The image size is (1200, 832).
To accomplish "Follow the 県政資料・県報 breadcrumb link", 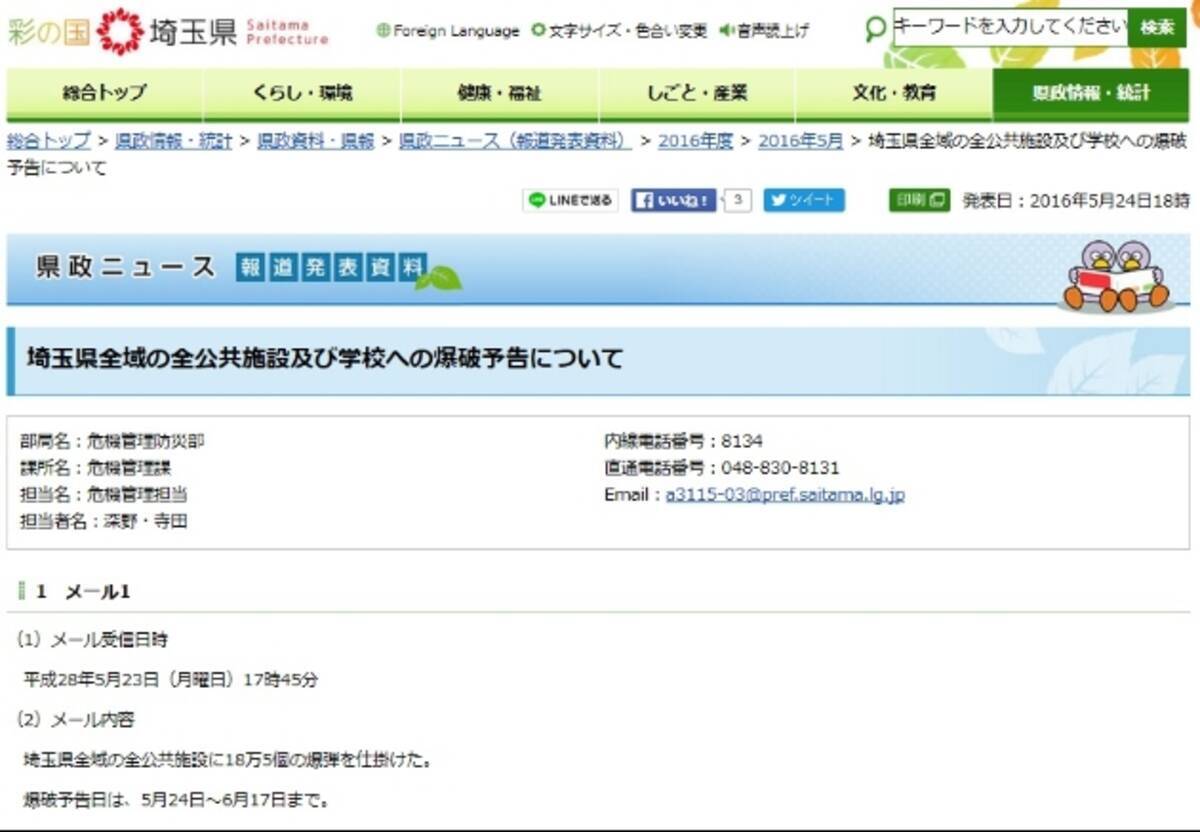I will coord(316,141).
